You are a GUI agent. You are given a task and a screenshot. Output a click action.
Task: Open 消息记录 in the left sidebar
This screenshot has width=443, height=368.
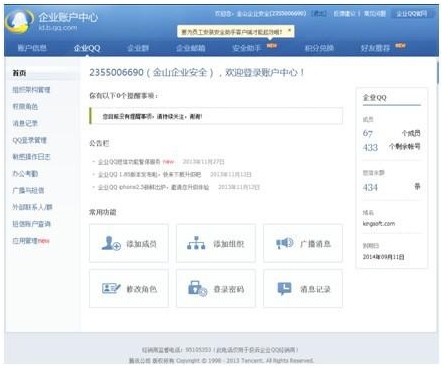(x=25, y=123)
